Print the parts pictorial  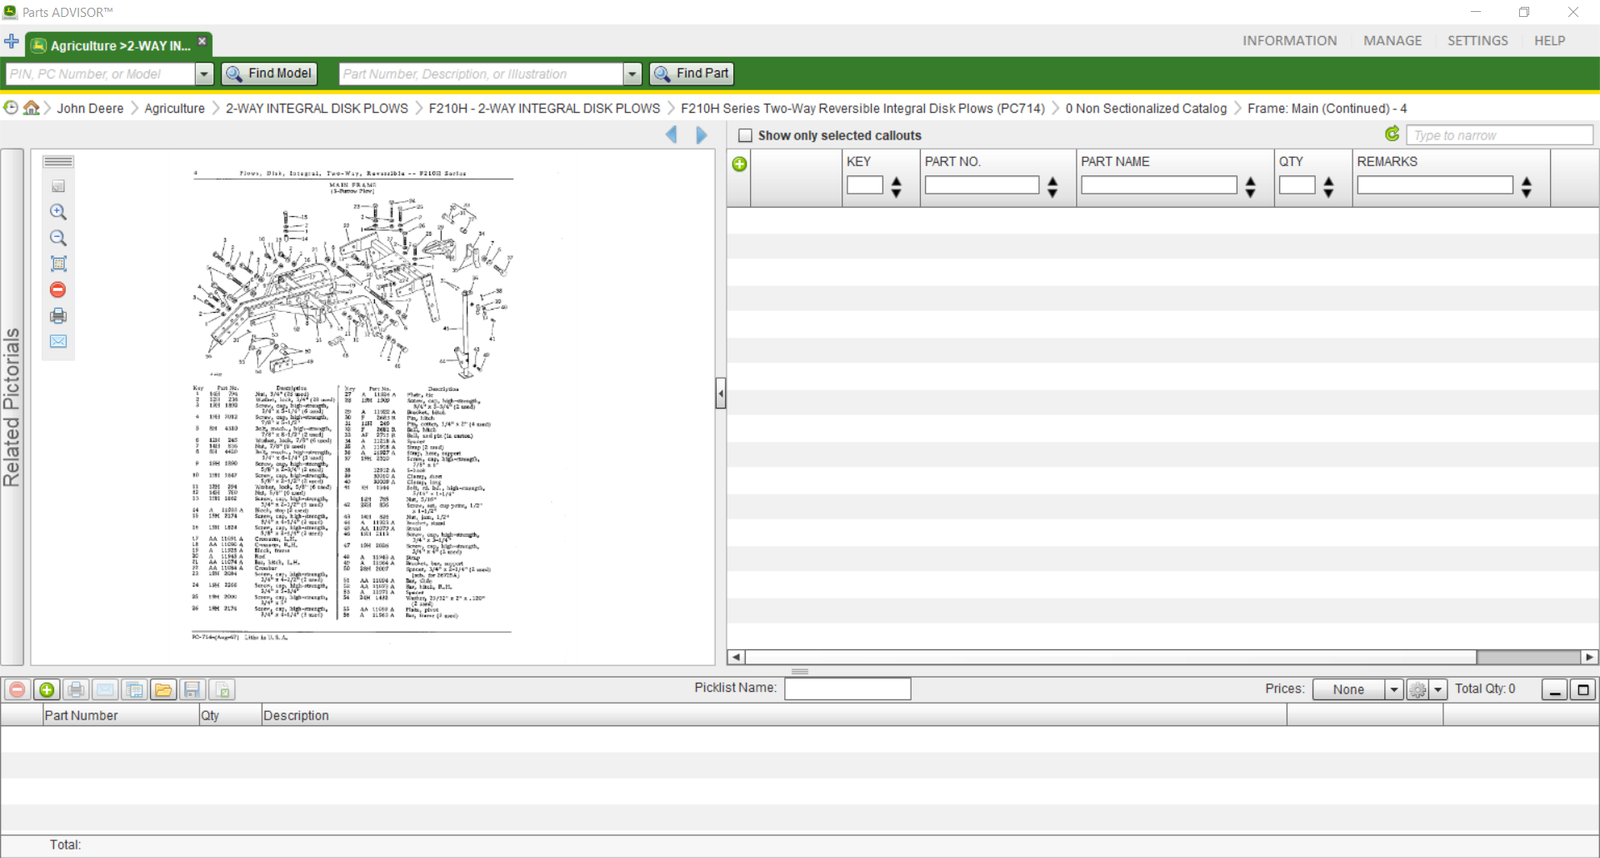click(58, 316)
